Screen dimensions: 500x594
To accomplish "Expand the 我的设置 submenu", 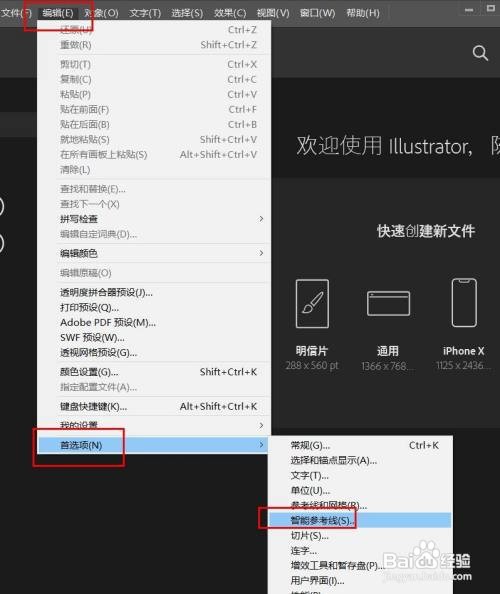I will 154,425.
